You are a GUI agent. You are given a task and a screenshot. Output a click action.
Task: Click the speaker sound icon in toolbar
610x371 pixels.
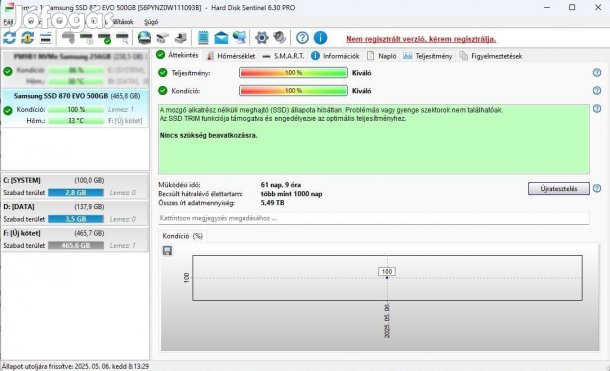point(279,38)
